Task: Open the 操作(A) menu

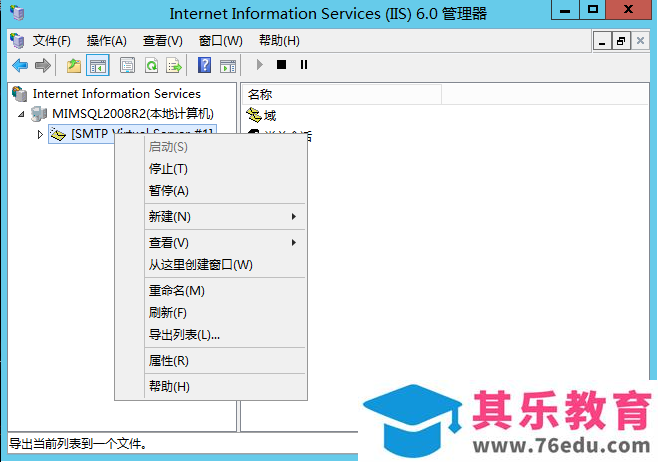Action: coord(107,41)
